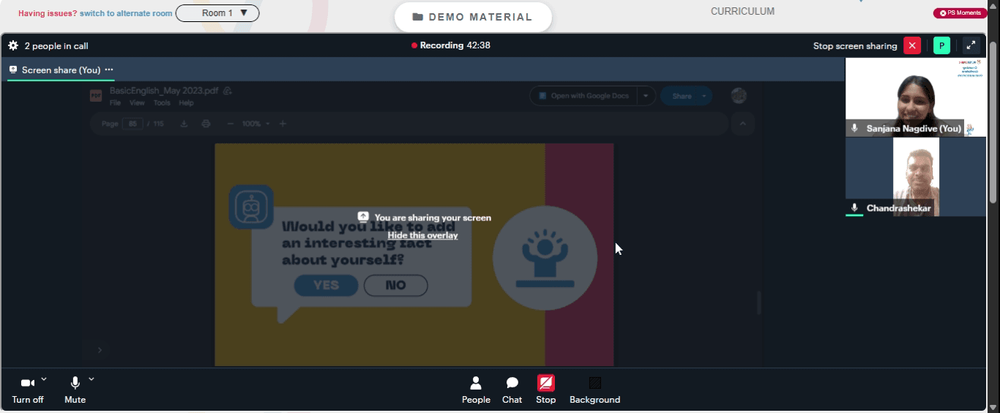Viewport: 1000px width, 413px height.
Task: Click the download PDF icon
Action: tap(184, 124)
